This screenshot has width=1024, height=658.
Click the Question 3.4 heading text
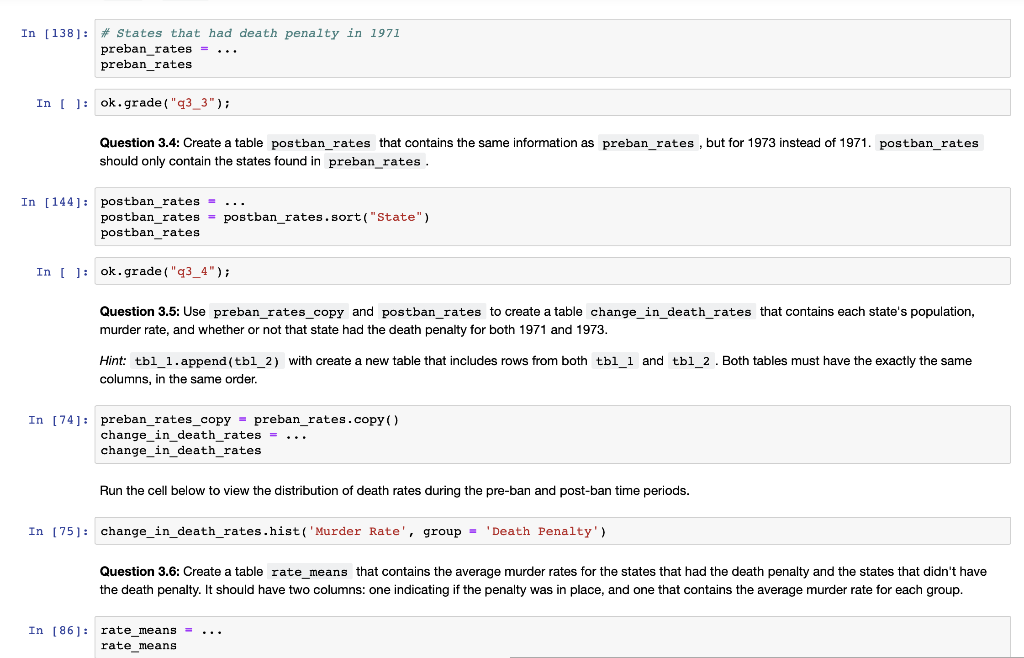pos(140,143)
